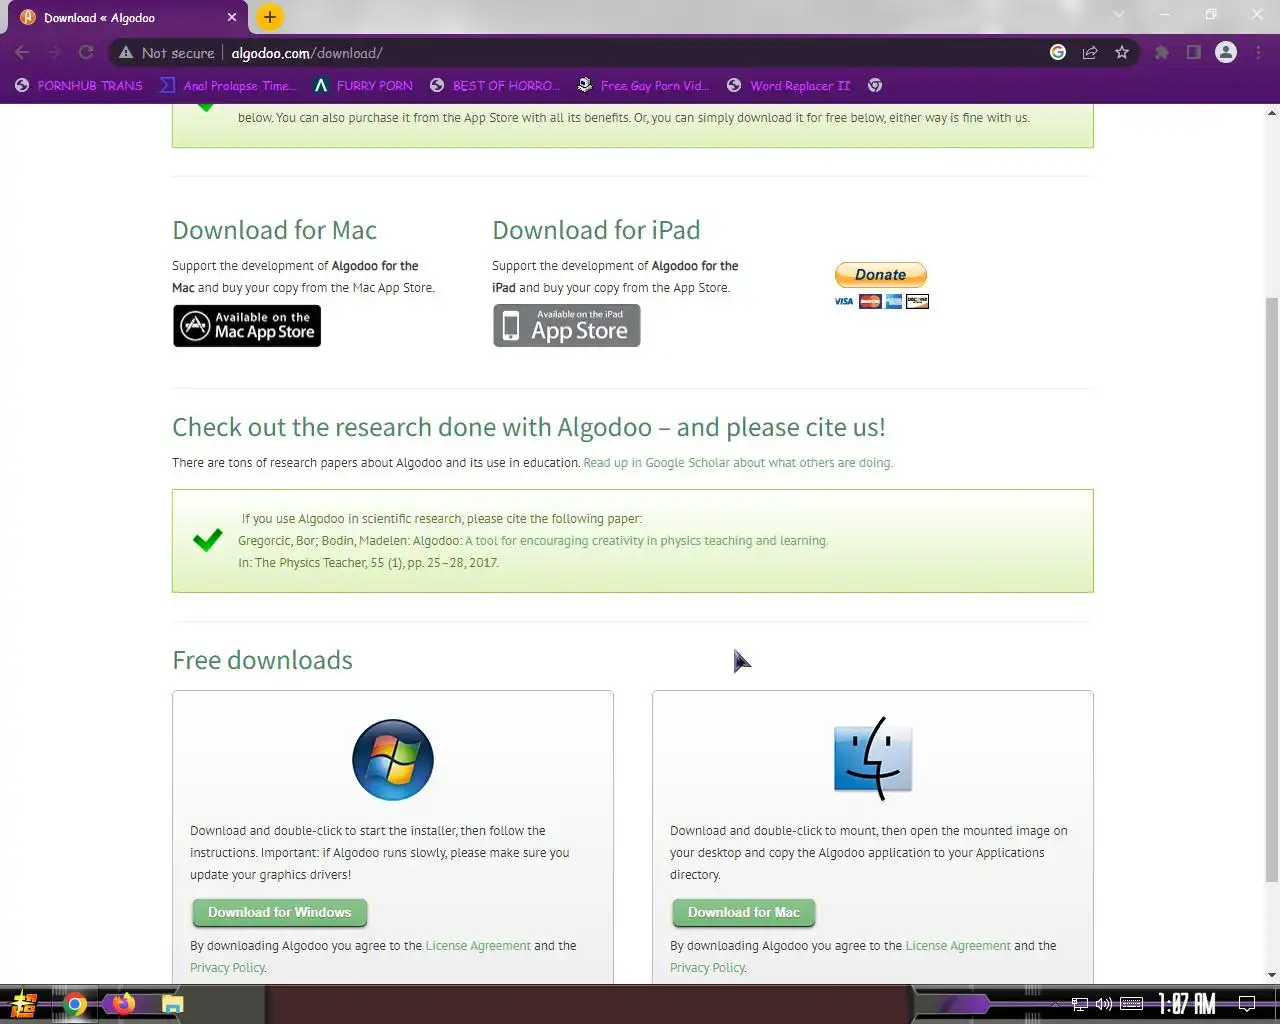Click the PayPal Donate button
This screenshot has height=1024, width=1280.
pyautogui.click(x=881, y=274)
